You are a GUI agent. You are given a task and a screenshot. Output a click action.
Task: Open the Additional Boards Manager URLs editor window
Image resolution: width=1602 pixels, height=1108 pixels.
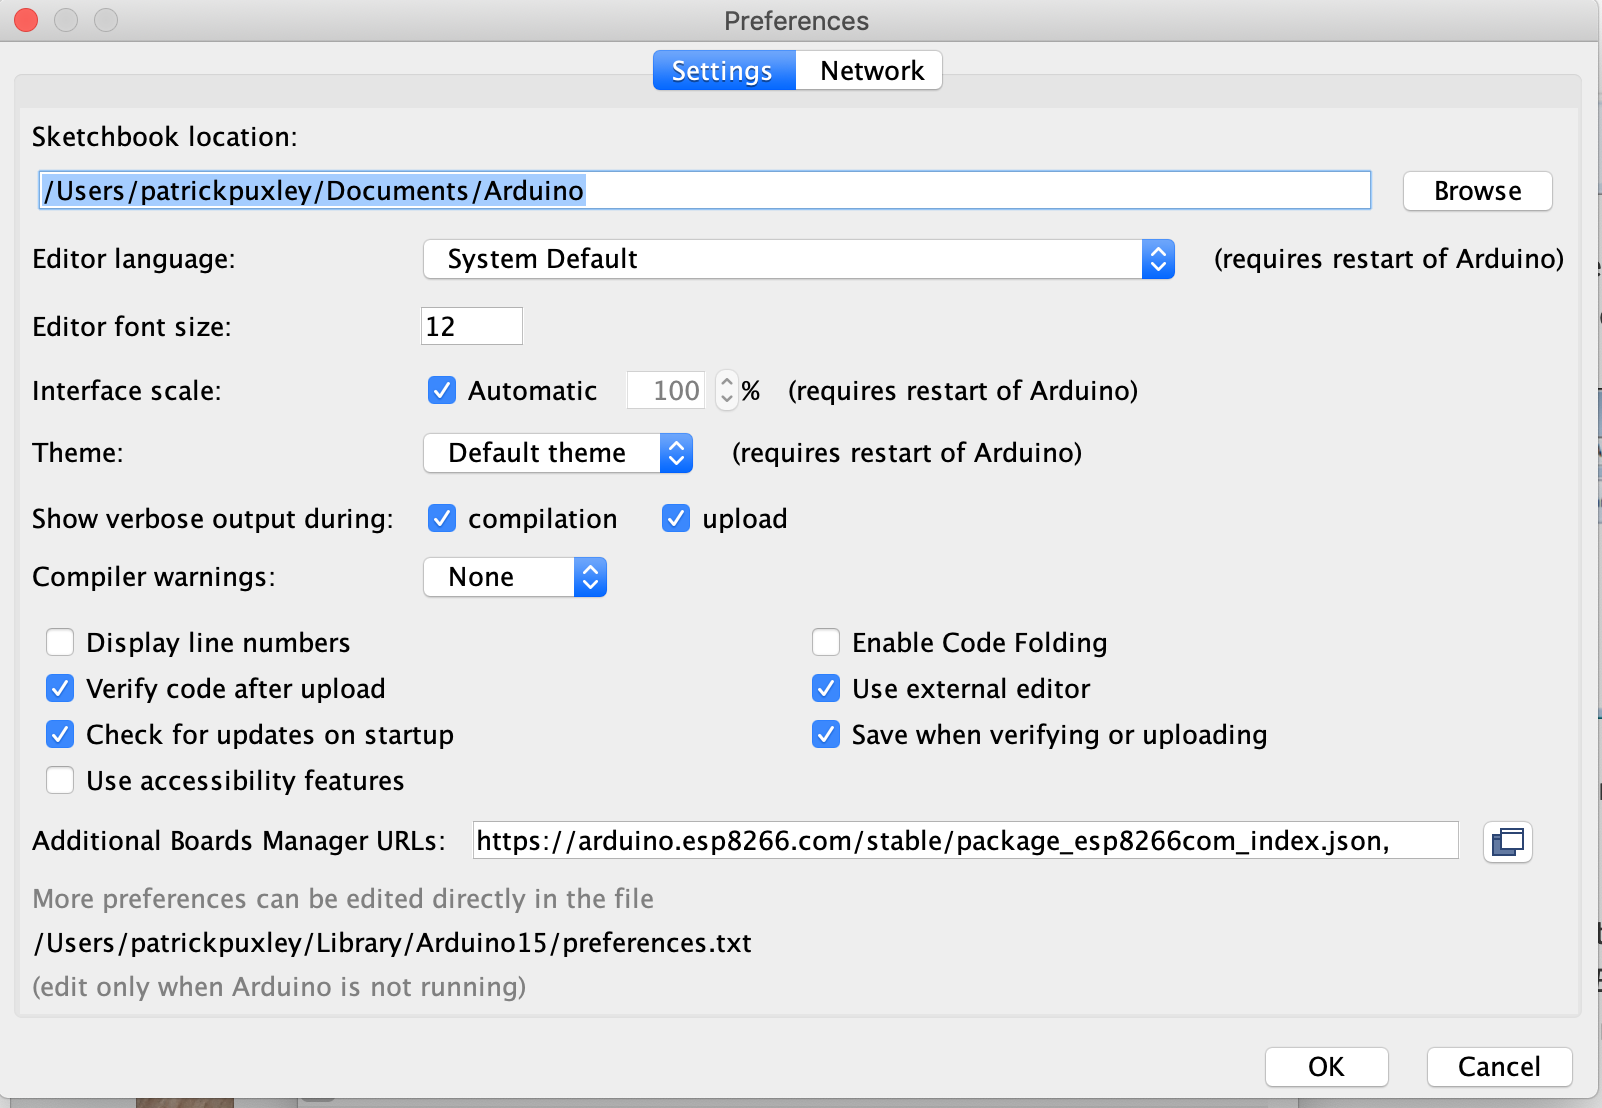(1507, 841)
